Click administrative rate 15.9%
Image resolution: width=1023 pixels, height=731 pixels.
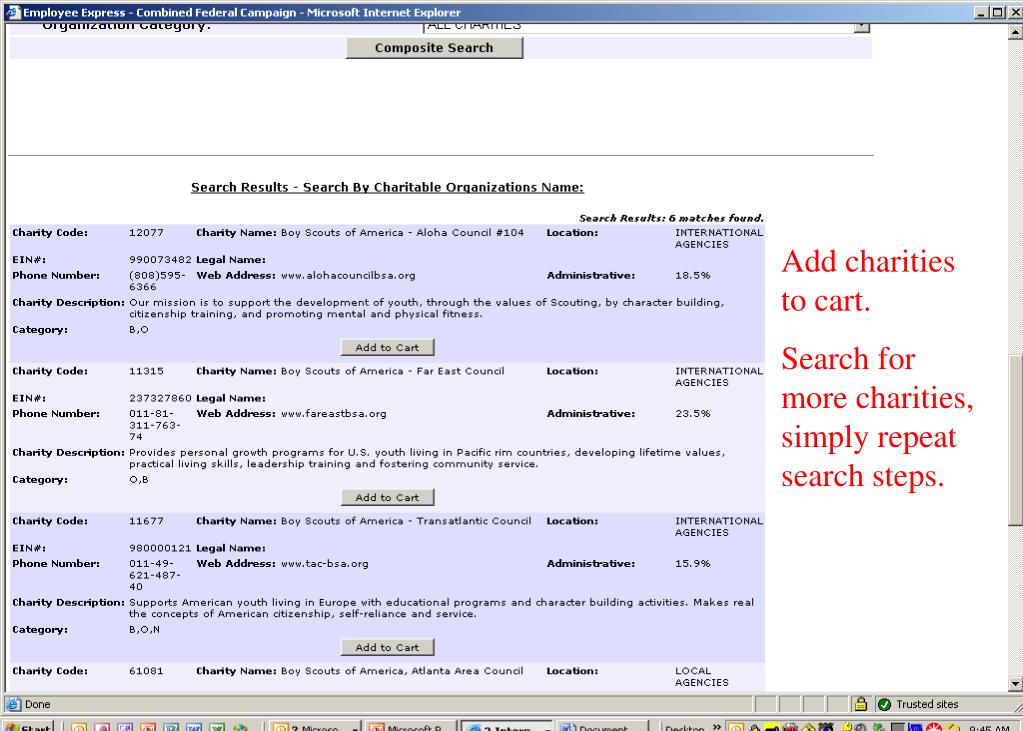(693, 564)
